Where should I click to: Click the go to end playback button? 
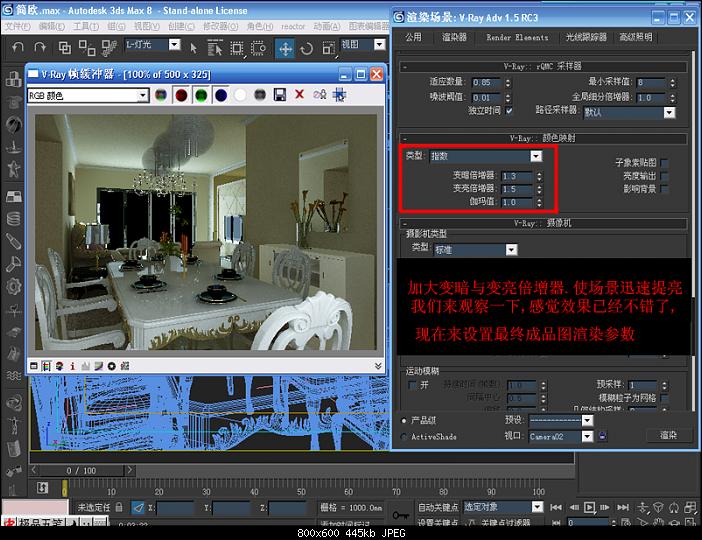pos(623,507)
